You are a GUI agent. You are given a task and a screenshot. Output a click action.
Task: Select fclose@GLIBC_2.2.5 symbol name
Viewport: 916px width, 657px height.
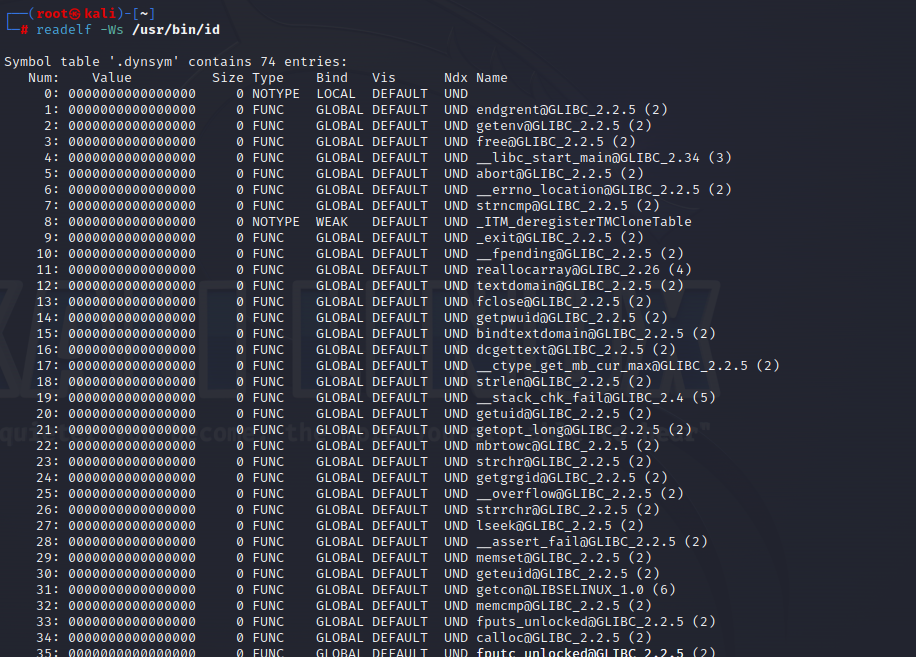548,302
